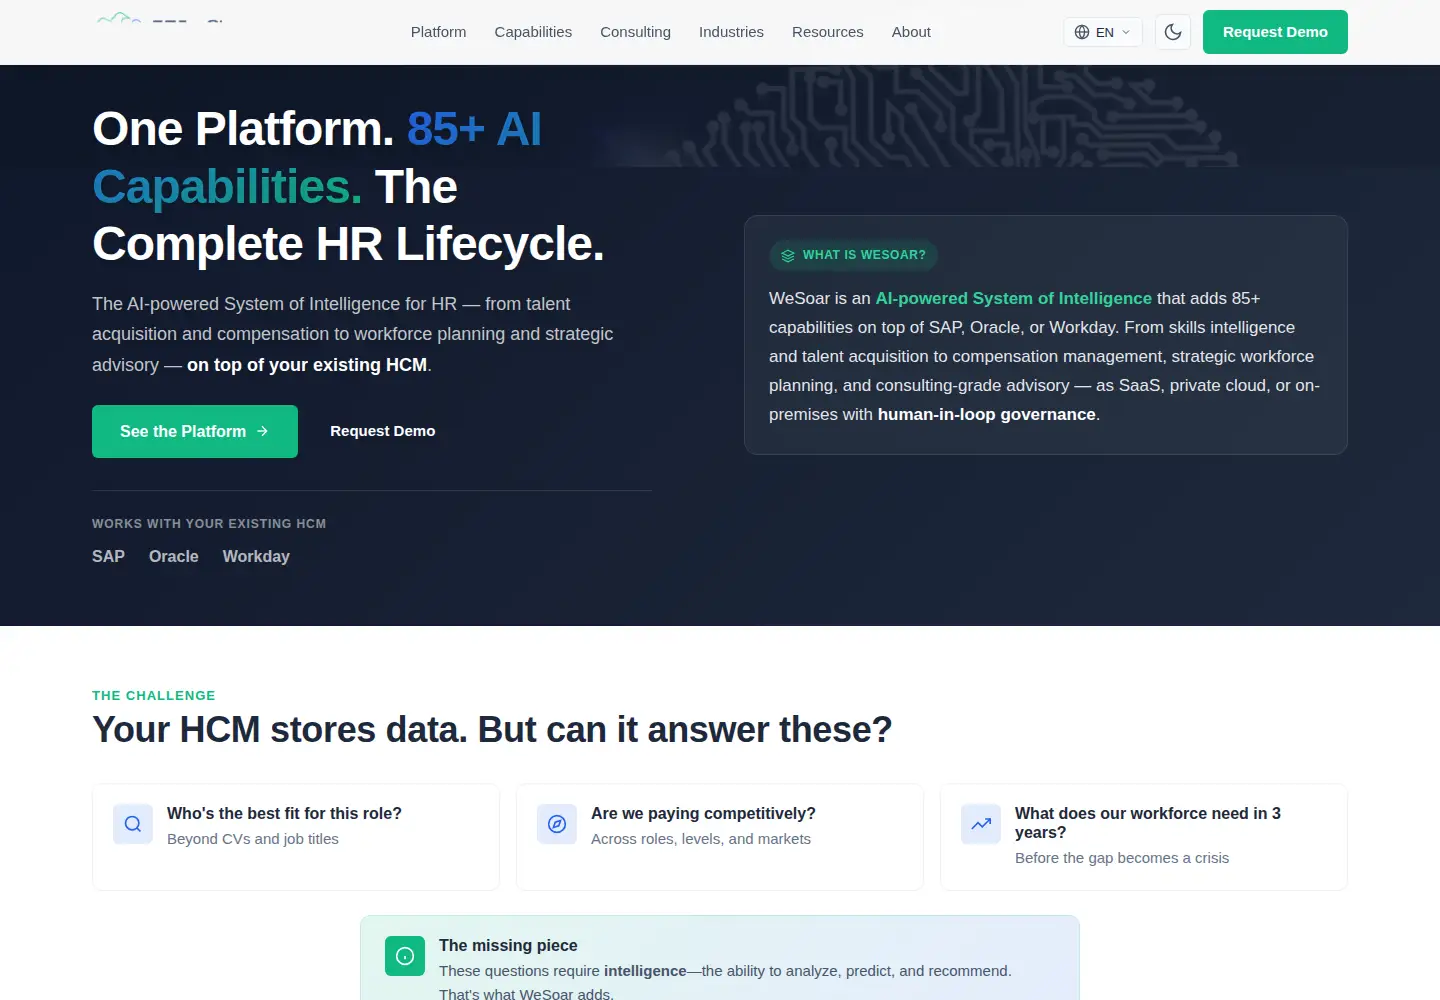Click the SAP label under existing HCM
This screenshot has height=1000, width=1440.
pyautogui.click(x=108, y=556)
